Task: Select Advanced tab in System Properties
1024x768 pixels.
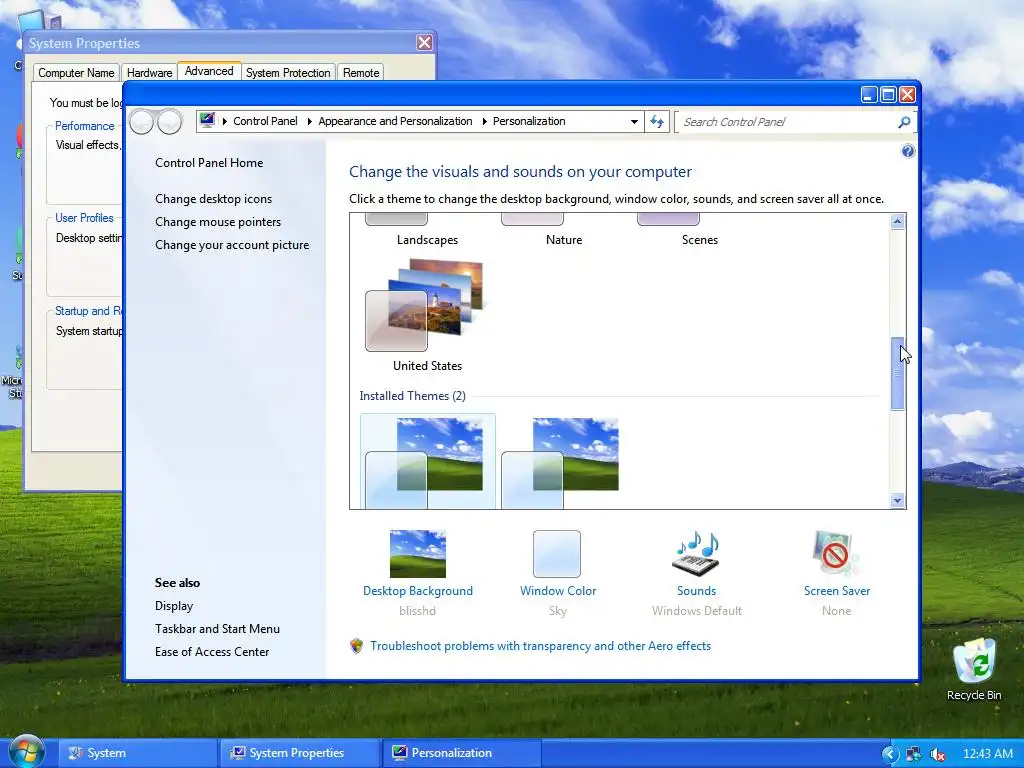Action: point(209,71)
